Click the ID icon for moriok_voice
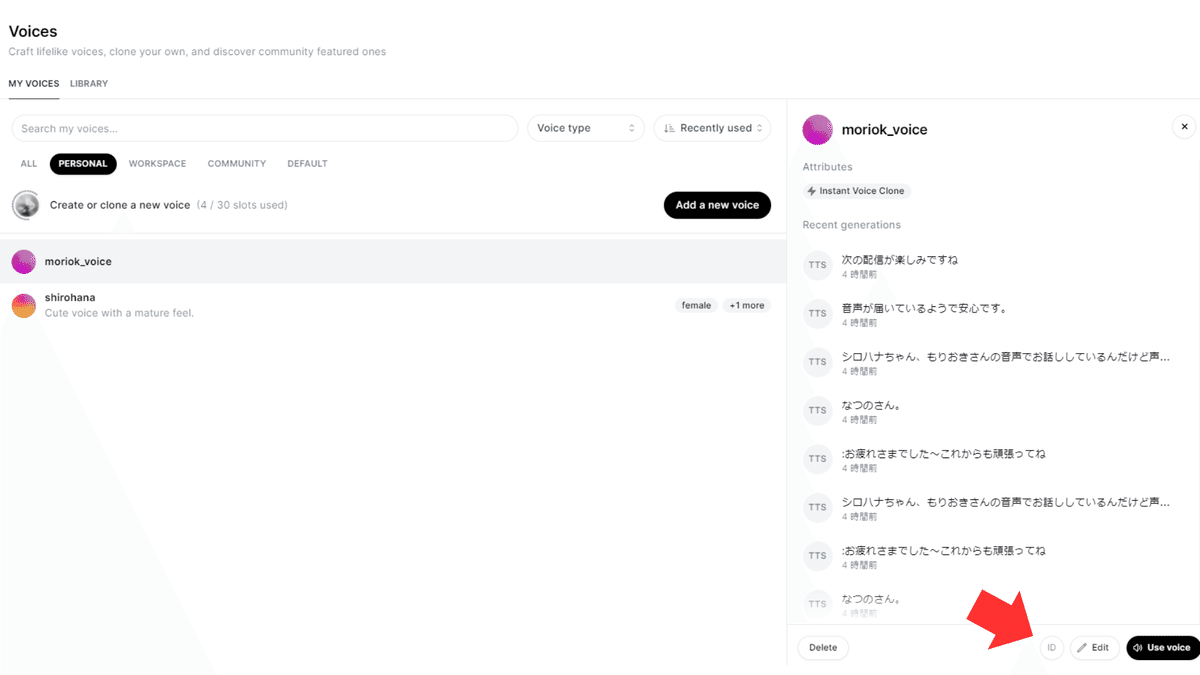Screen dimensions: 1200x675 (1051, 647)
